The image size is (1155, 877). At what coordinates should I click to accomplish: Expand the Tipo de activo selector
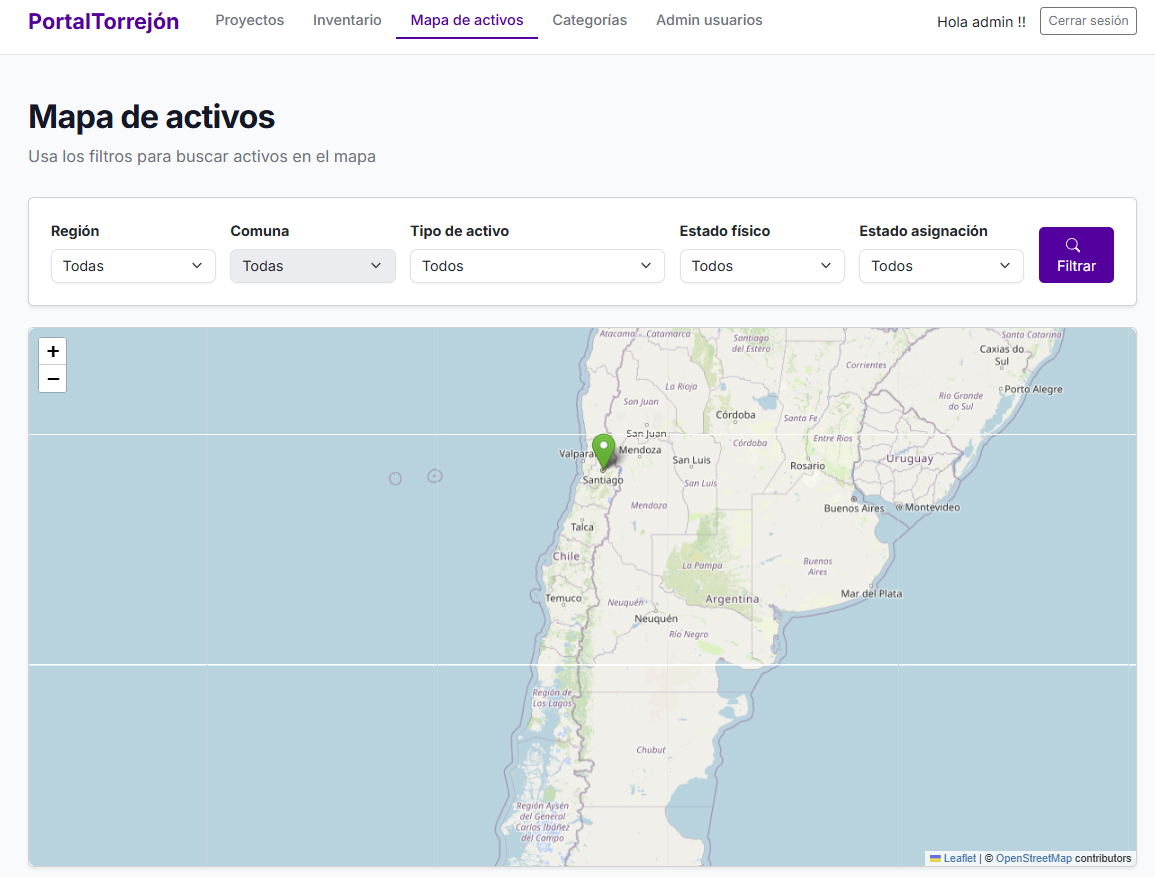536,266
